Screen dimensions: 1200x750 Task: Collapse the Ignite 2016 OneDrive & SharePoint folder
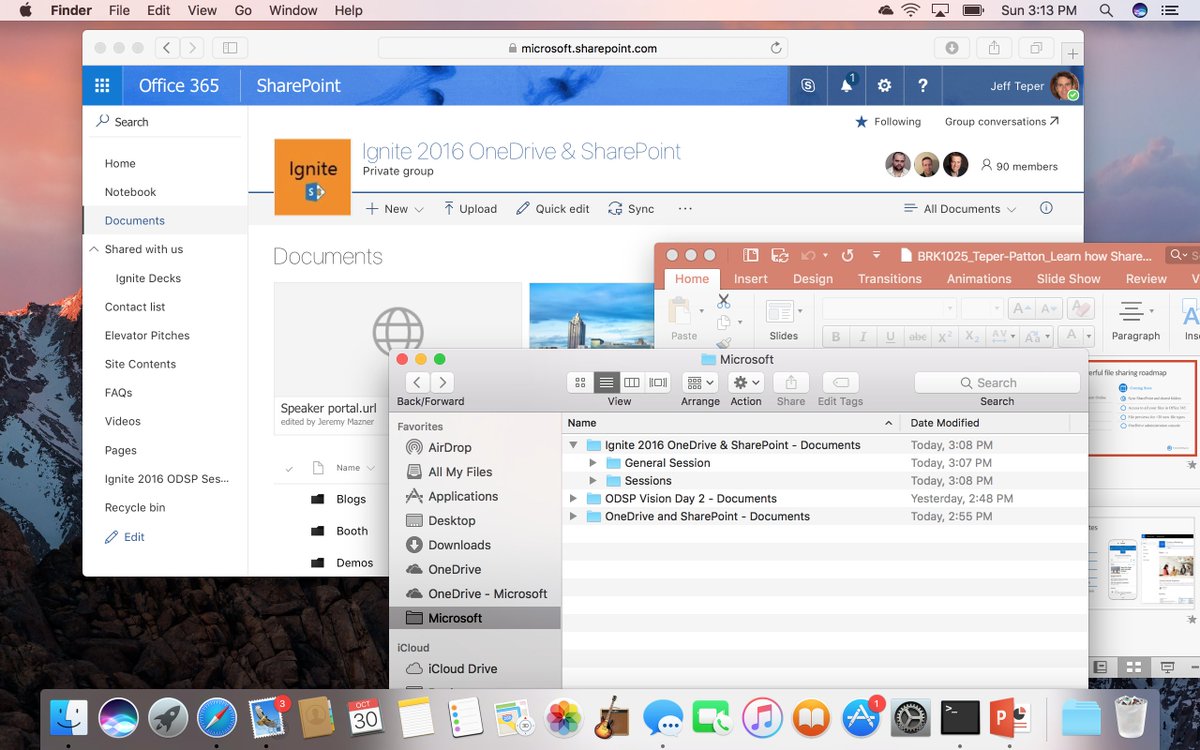pyautogui.click(x=573, y=445)
